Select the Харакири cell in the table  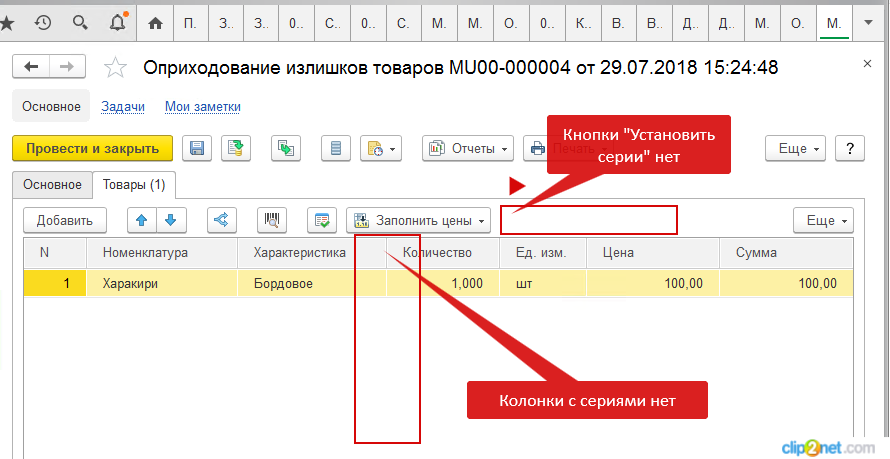(x=162, y=284)
